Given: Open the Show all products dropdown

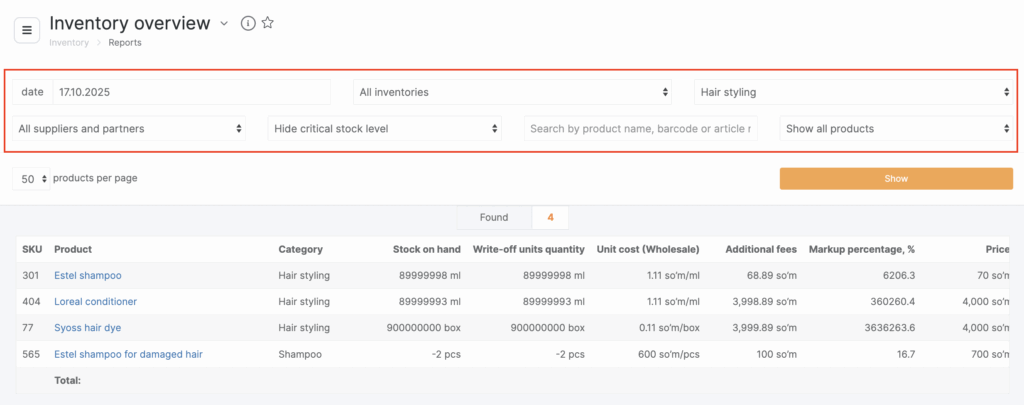Looking at the screenshot, I should (x=898, y=129).
